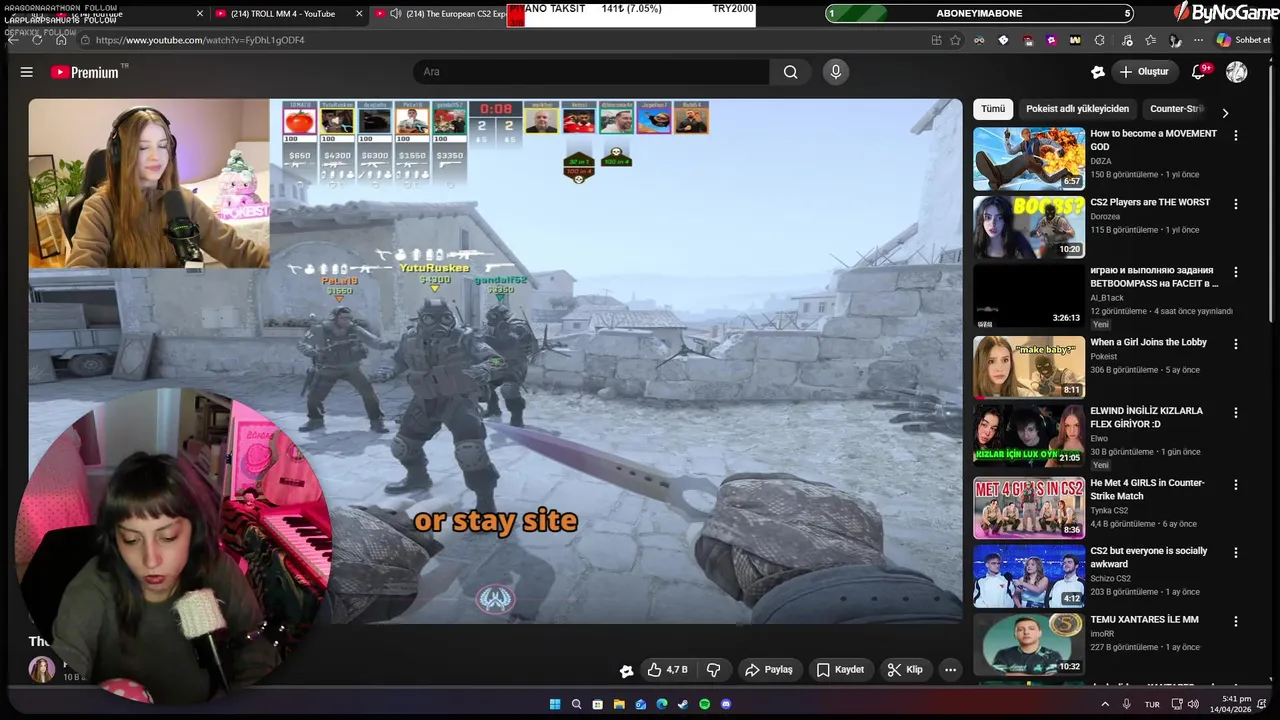The height and width of the screenshot is (720, 1280).
Task: Click the Ara search input field
Action: [590, 72]
